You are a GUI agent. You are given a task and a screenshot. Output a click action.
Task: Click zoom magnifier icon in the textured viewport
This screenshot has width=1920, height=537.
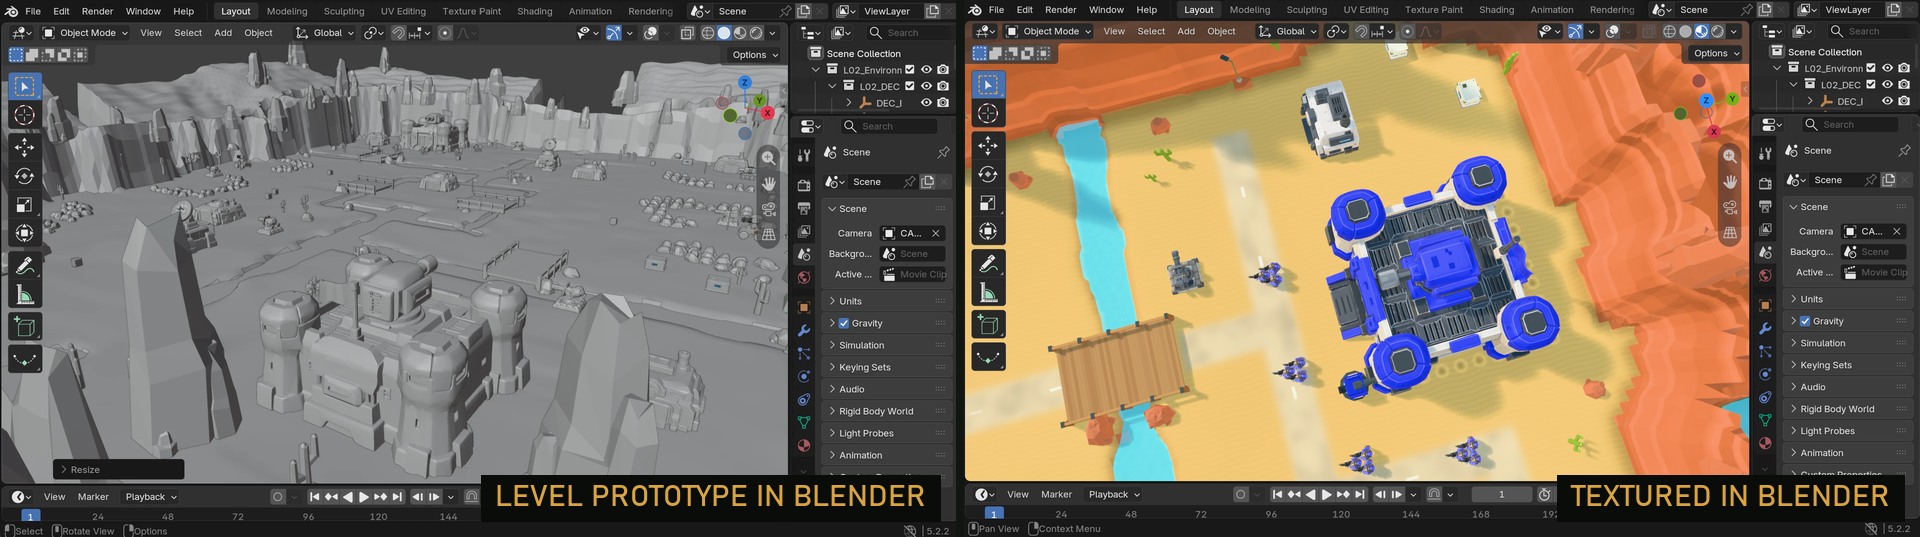click(1730, 156)
